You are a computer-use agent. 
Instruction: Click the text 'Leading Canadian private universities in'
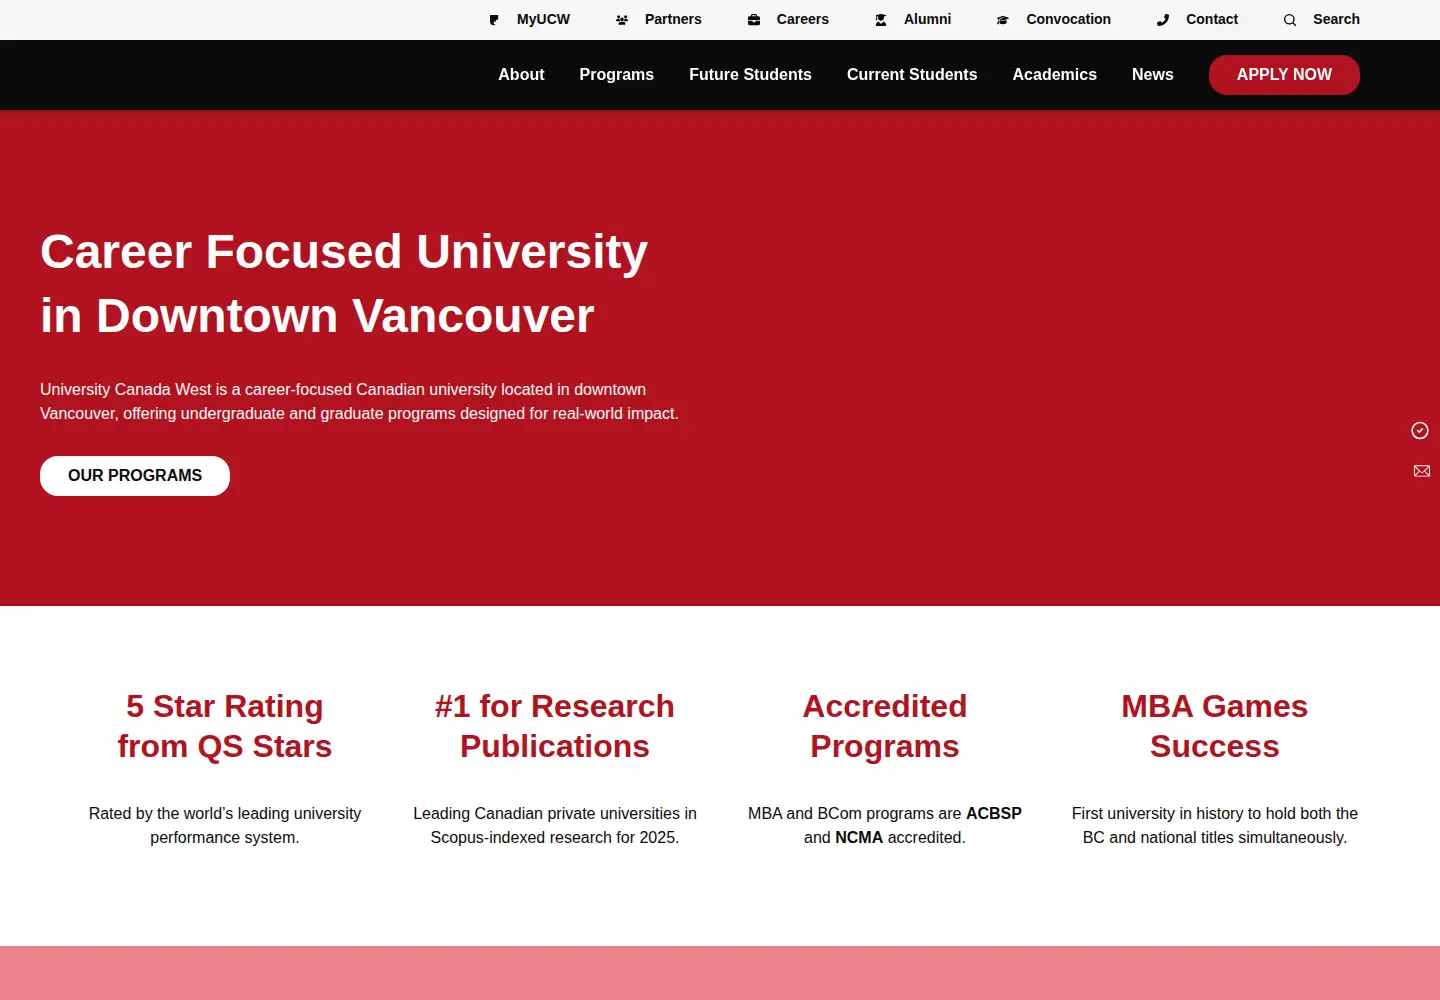555,813
